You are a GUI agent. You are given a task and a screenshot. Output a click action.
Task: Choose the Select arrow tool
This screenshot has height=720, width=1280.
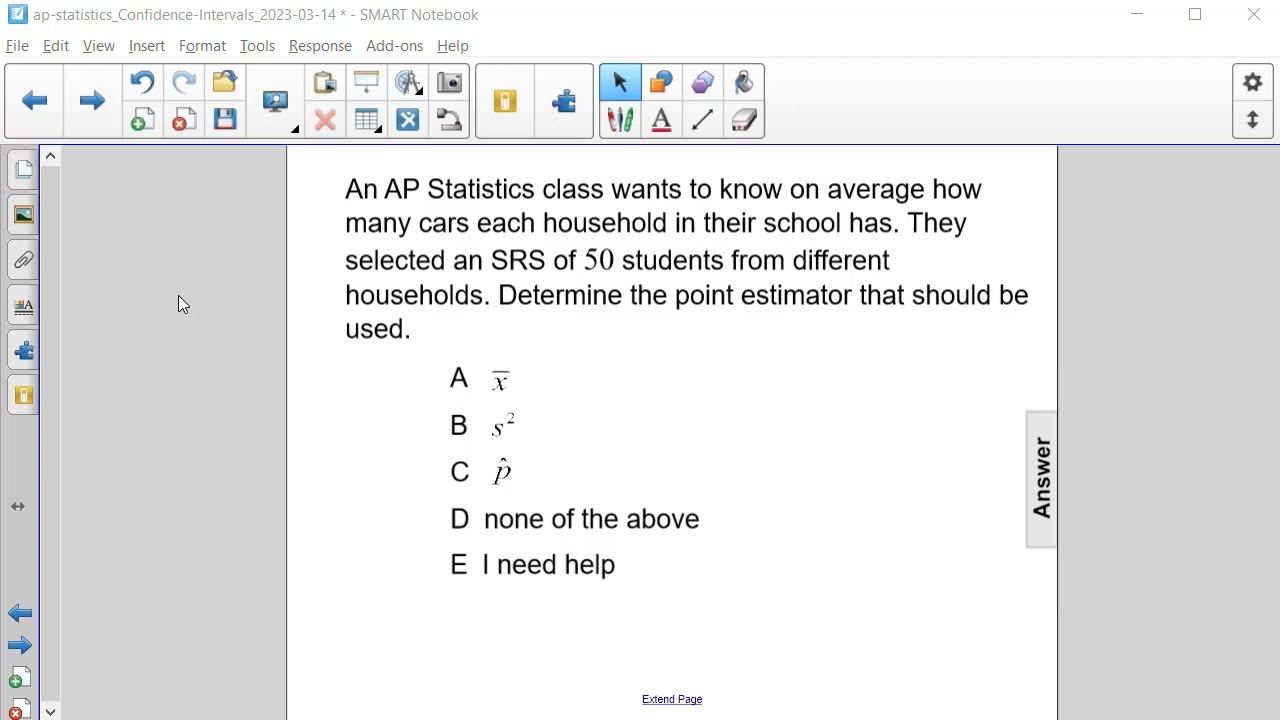click(620, 82)
